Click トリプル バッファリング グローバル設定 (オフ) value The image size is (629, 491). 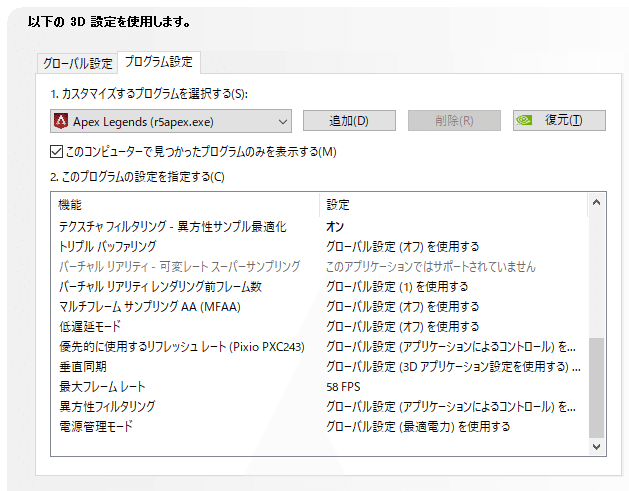point(402,246)
